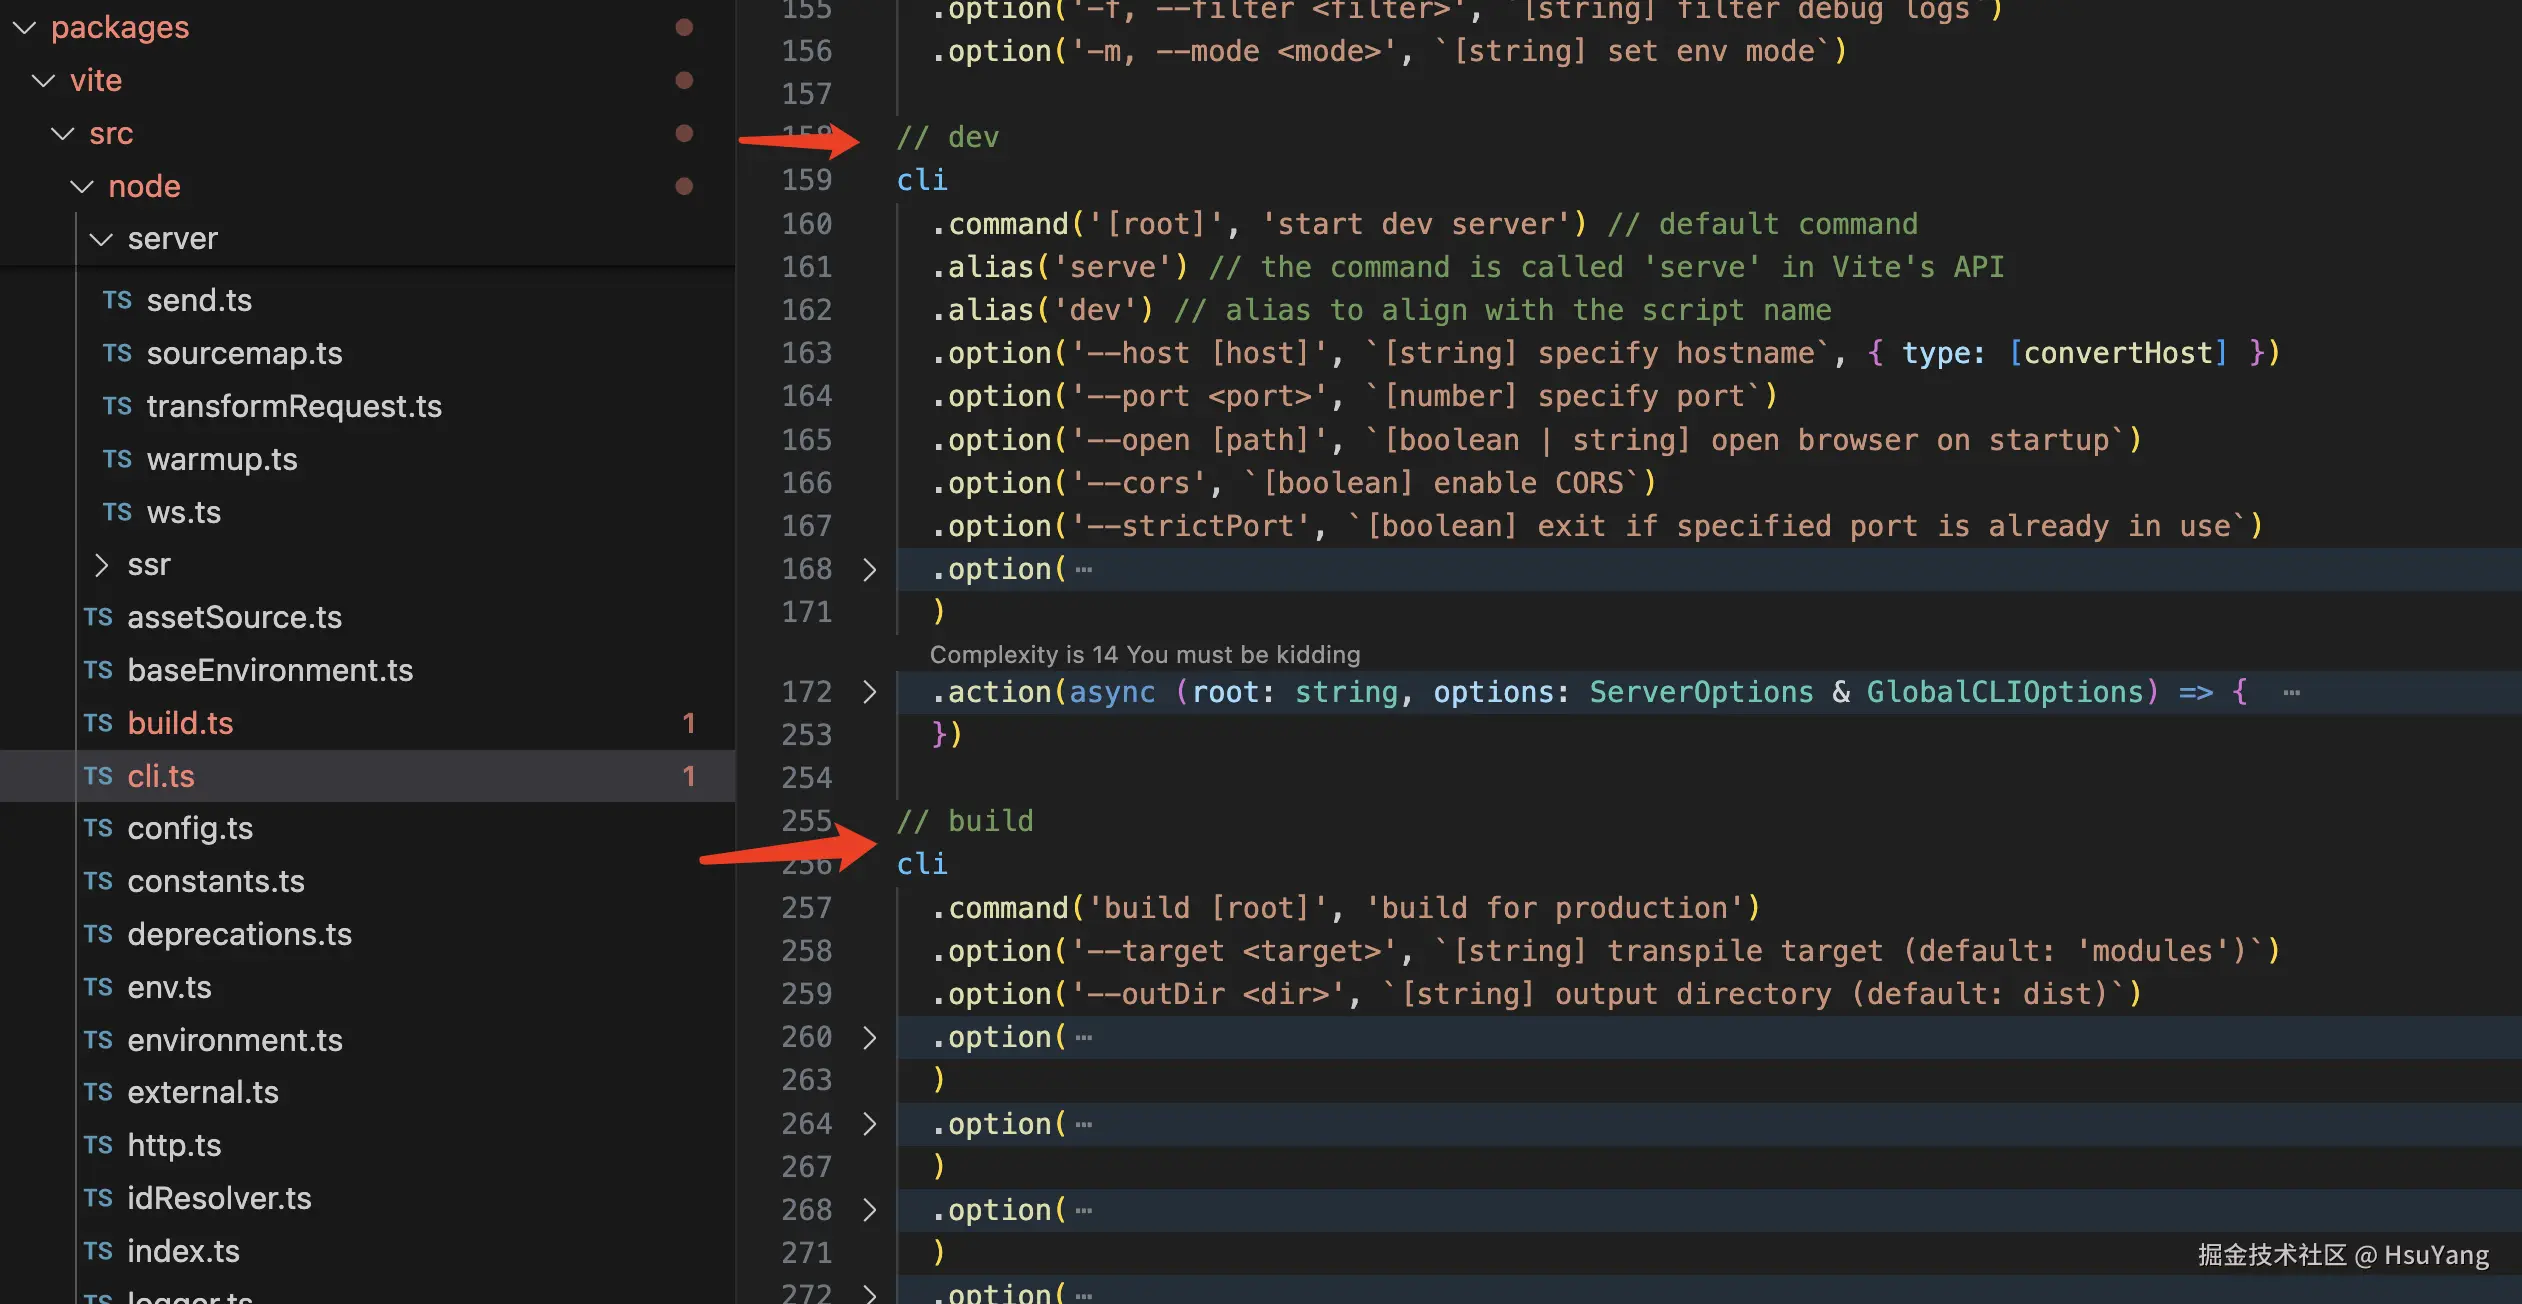2522x1304 pixels.
Task: Unfold the option block at line 260
Action: (869, 1037)
